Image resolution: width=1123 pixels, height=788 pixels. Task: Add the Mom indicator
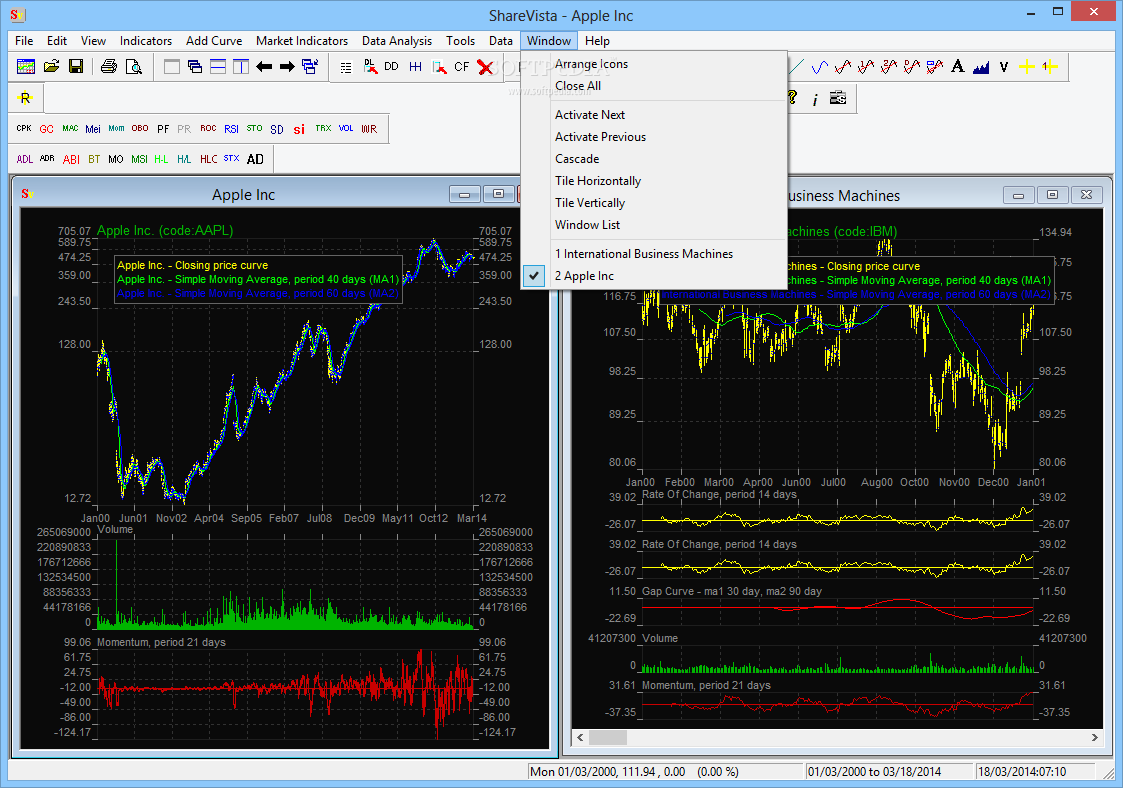click(x=116, y=128)
